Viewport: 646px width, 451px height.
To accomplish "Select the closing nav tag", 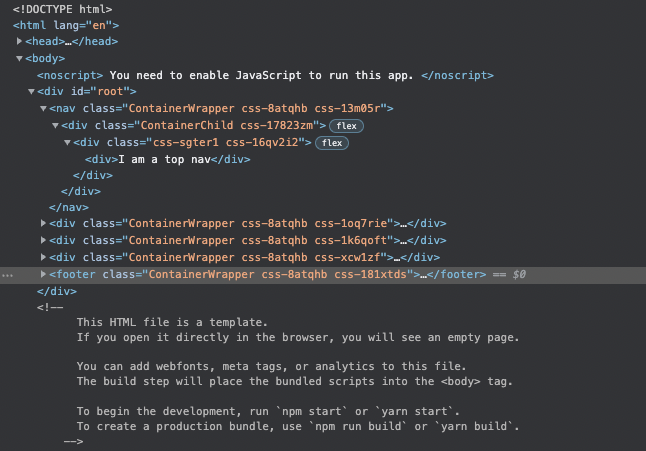I will (x=69, y=208).
